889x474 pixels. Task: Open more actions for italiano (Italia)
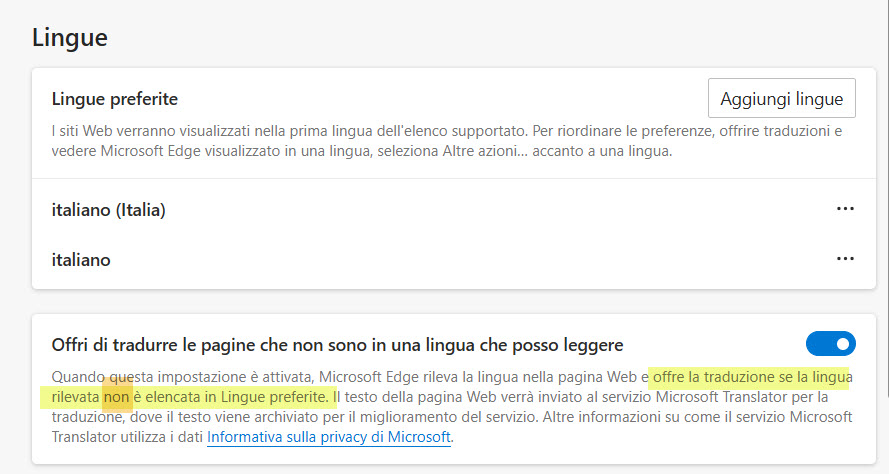coord(845,209)
